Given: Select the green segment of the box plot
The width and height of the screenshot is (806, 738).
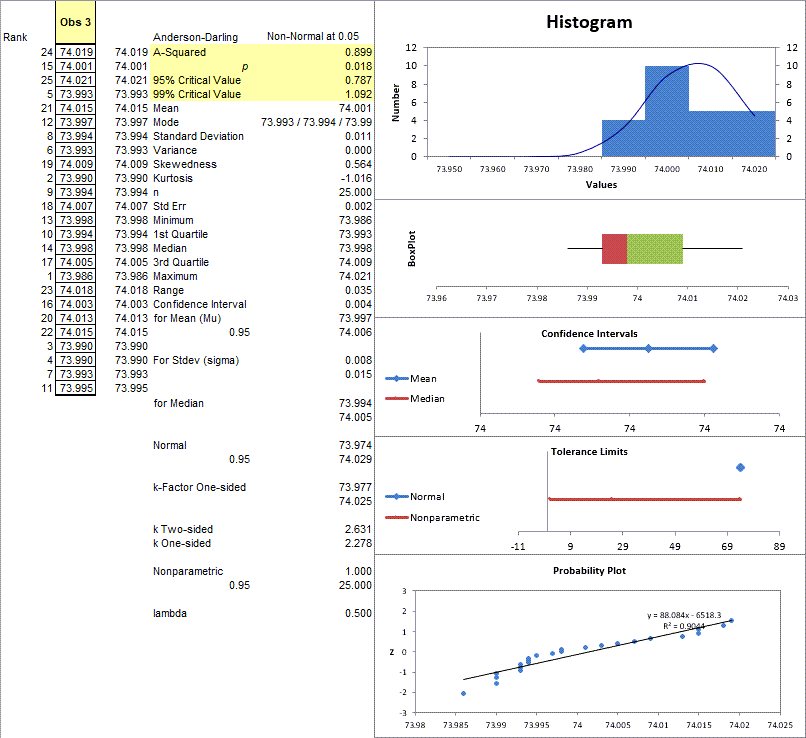Looking at the screenshot, I should pos(655,249).
